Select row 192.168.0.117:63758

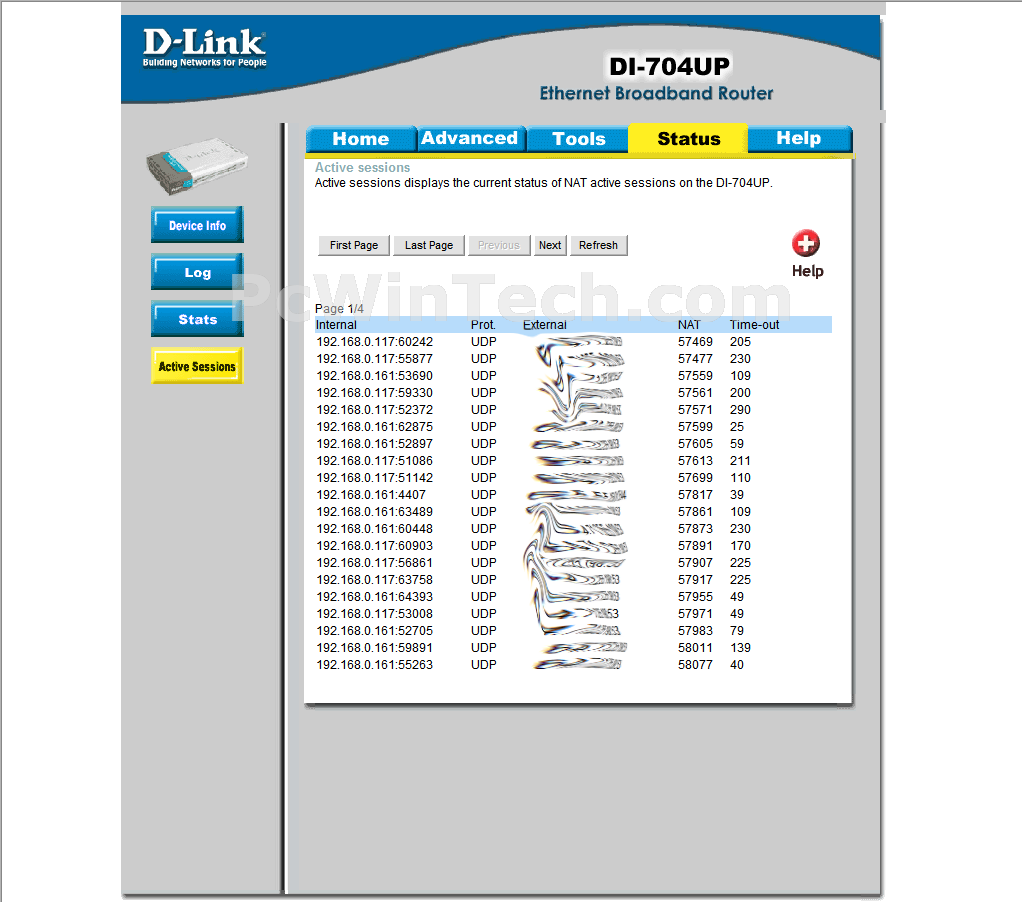[574, 579]
